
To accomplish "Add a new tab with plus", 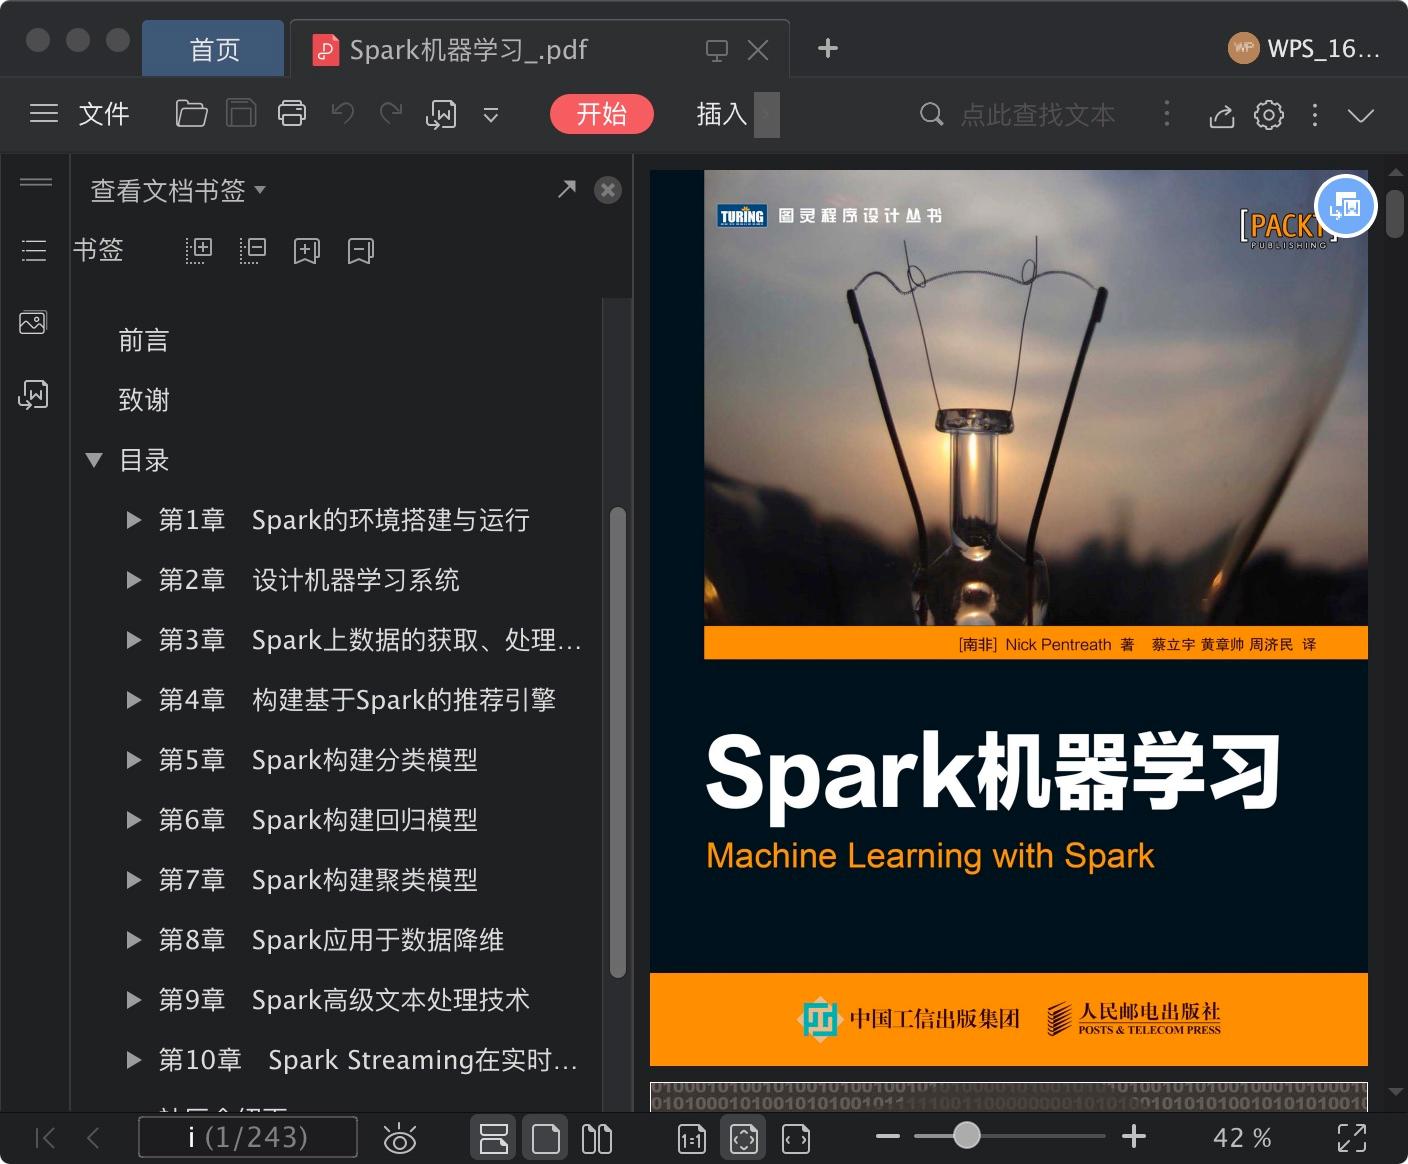I will click(828, 48).
